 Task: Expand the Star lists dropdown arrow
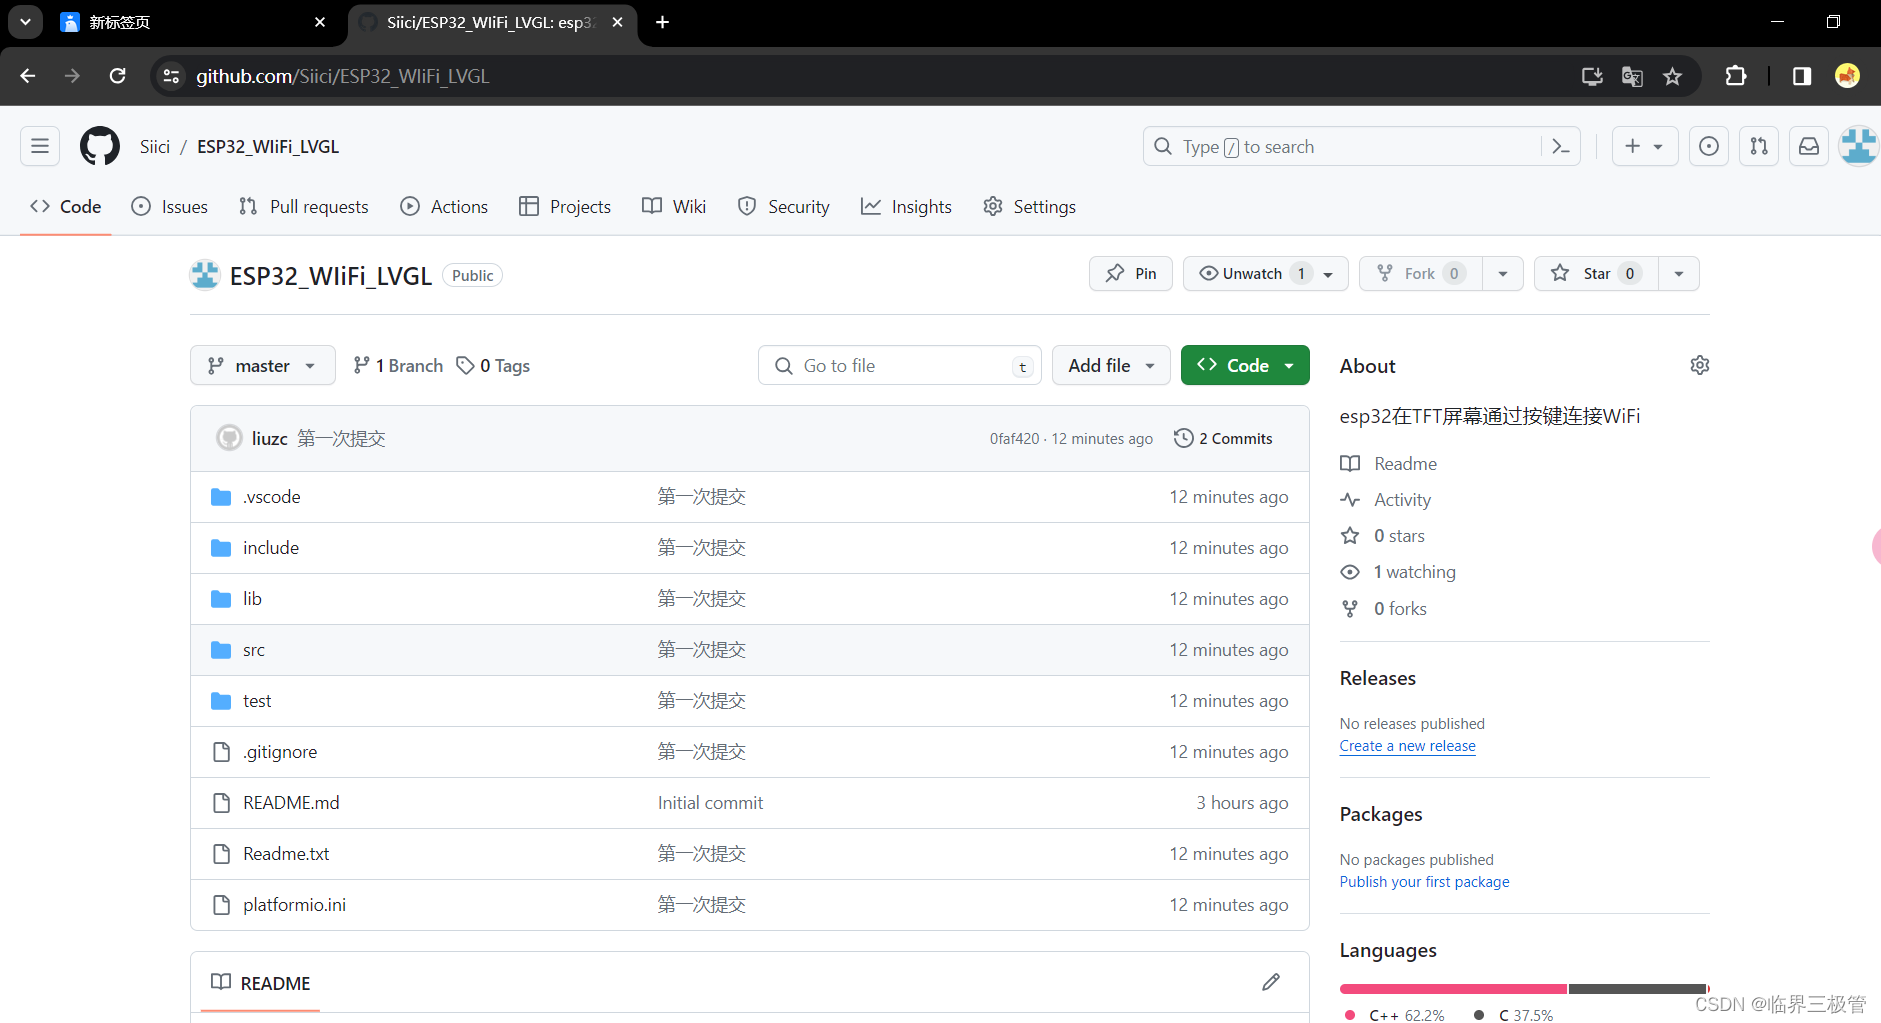tap(1679, 274)
